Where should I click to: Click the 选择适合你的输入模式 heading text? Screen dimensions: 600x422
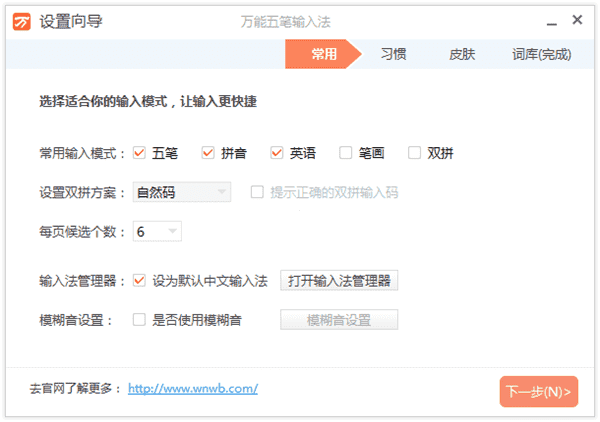[148, 101]
